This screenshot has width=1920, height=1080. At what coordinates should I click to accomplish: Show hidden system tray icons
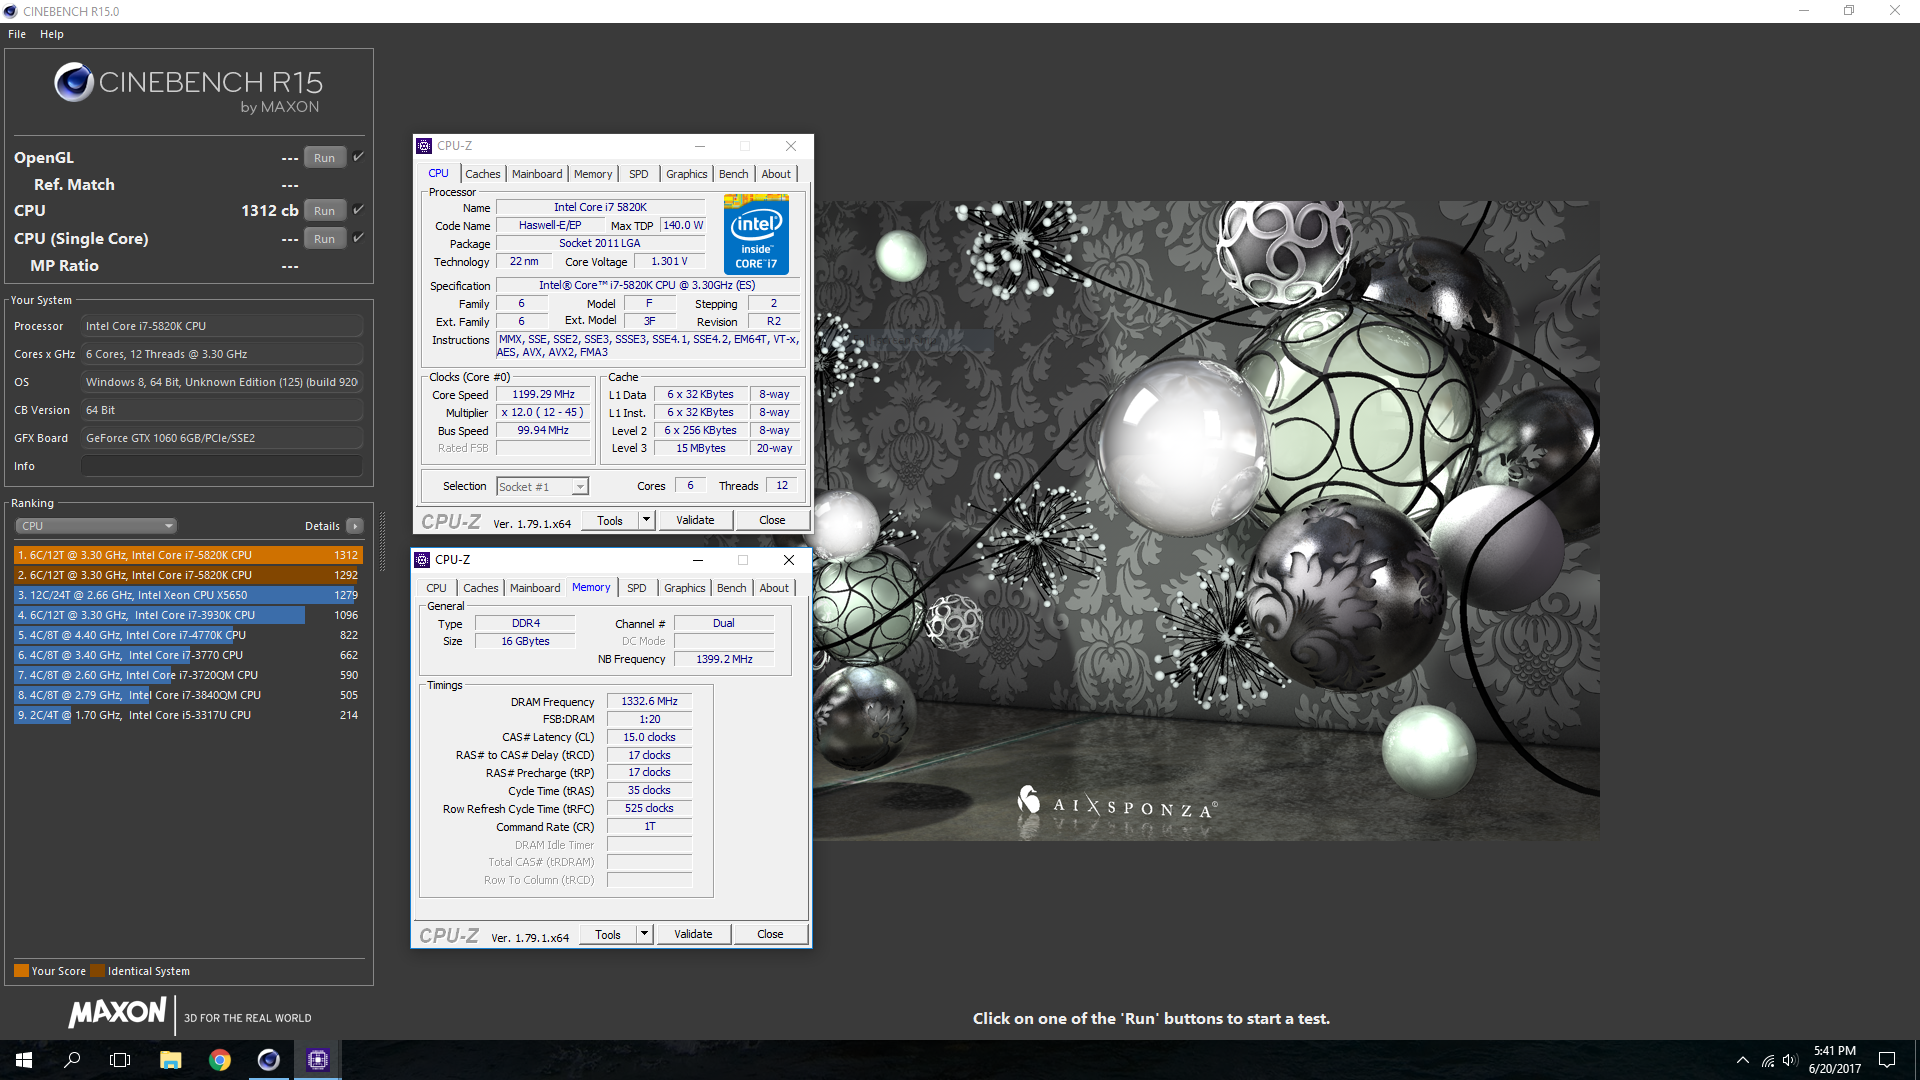pos(1743,1060)
